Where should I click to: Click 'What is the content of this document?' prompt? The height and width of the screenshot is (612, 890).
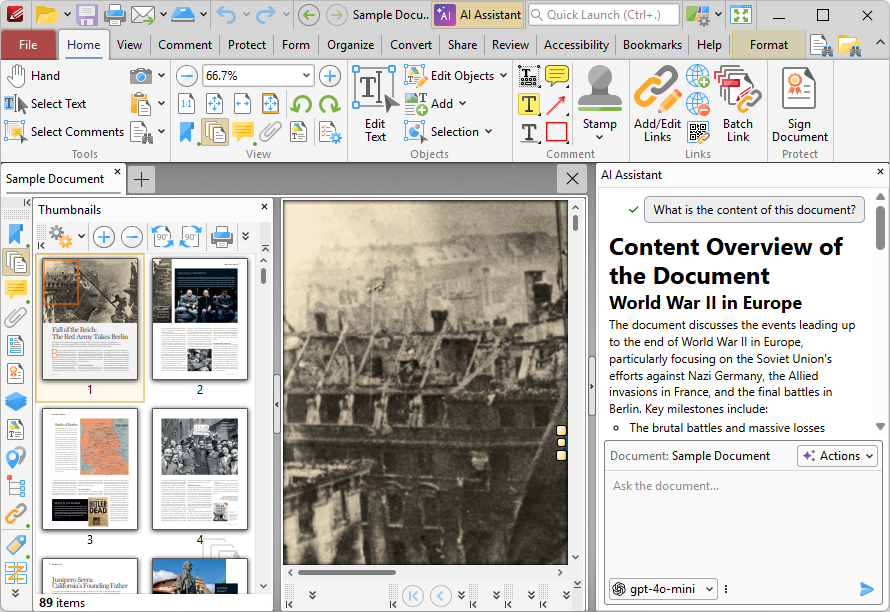754,210
